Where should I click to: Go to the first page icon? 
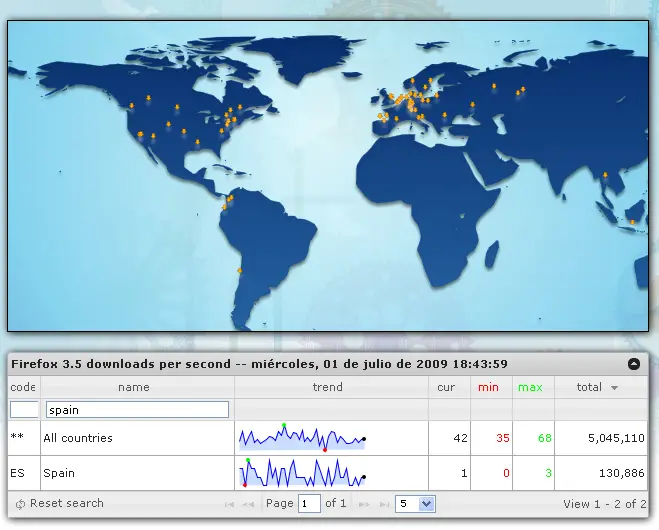229,504
